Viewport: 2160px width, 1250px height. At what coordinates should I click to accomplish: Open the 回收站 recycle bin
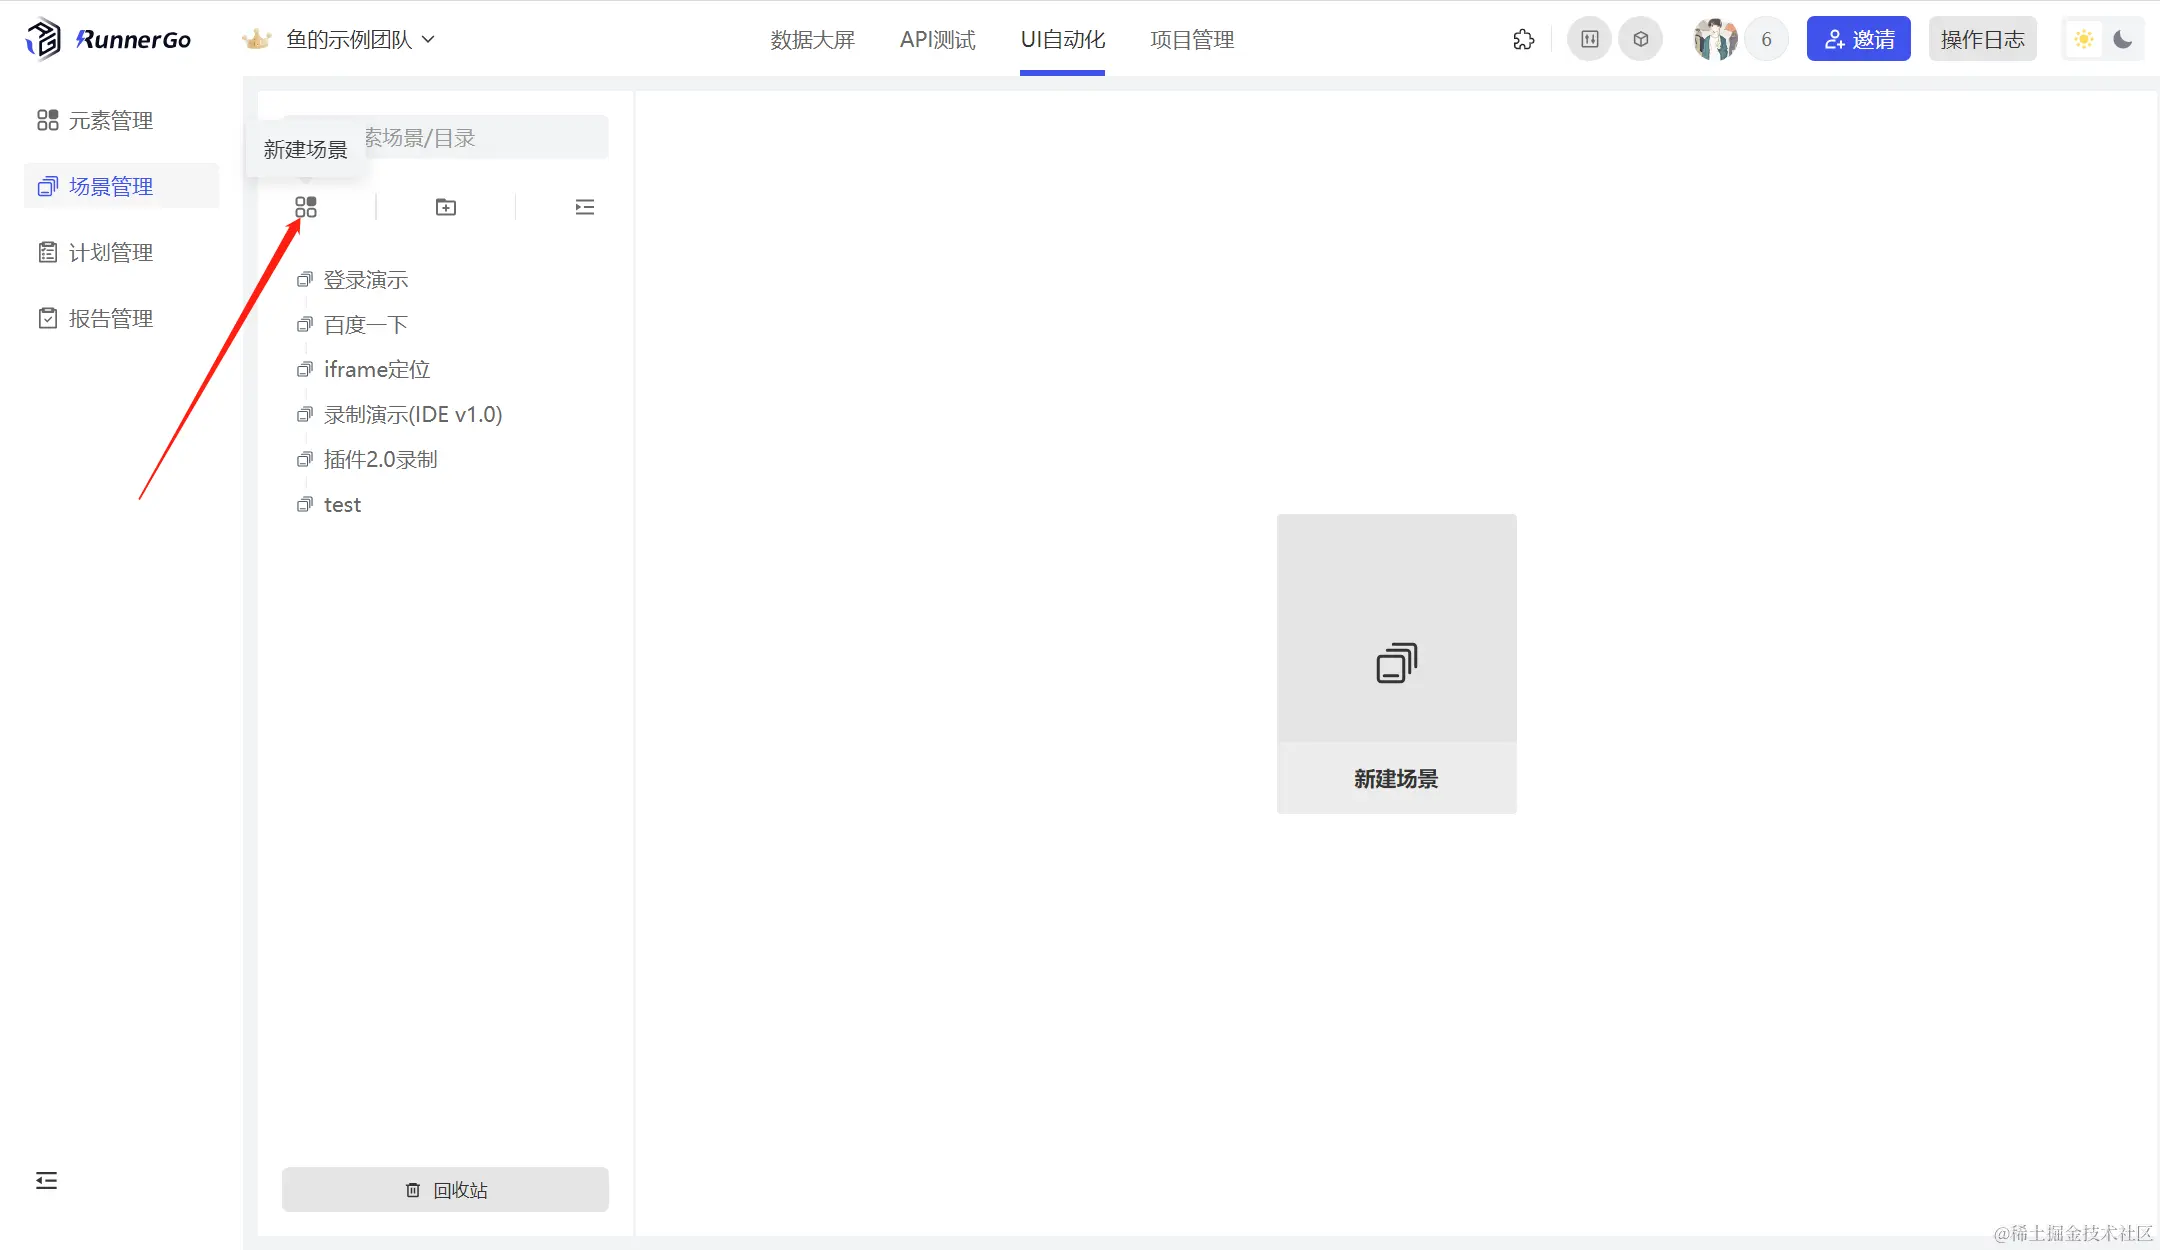pos(445,1190)
